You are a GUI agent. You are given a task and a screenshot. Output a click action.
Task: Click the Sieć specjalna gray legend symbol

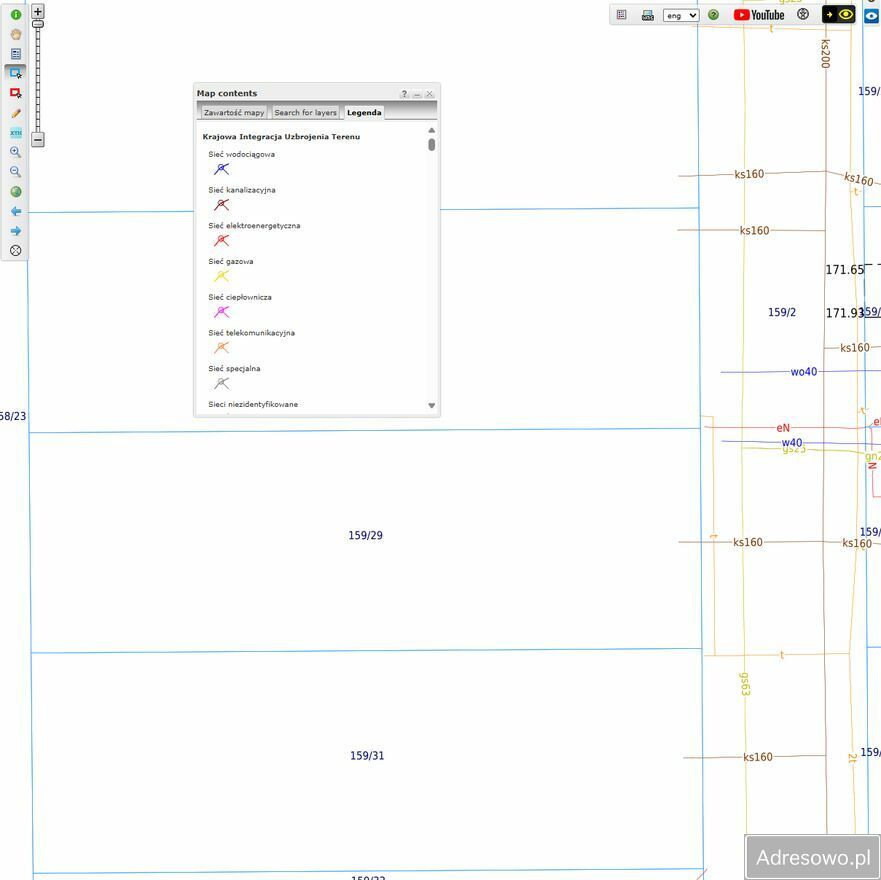(x=221, y=383)
